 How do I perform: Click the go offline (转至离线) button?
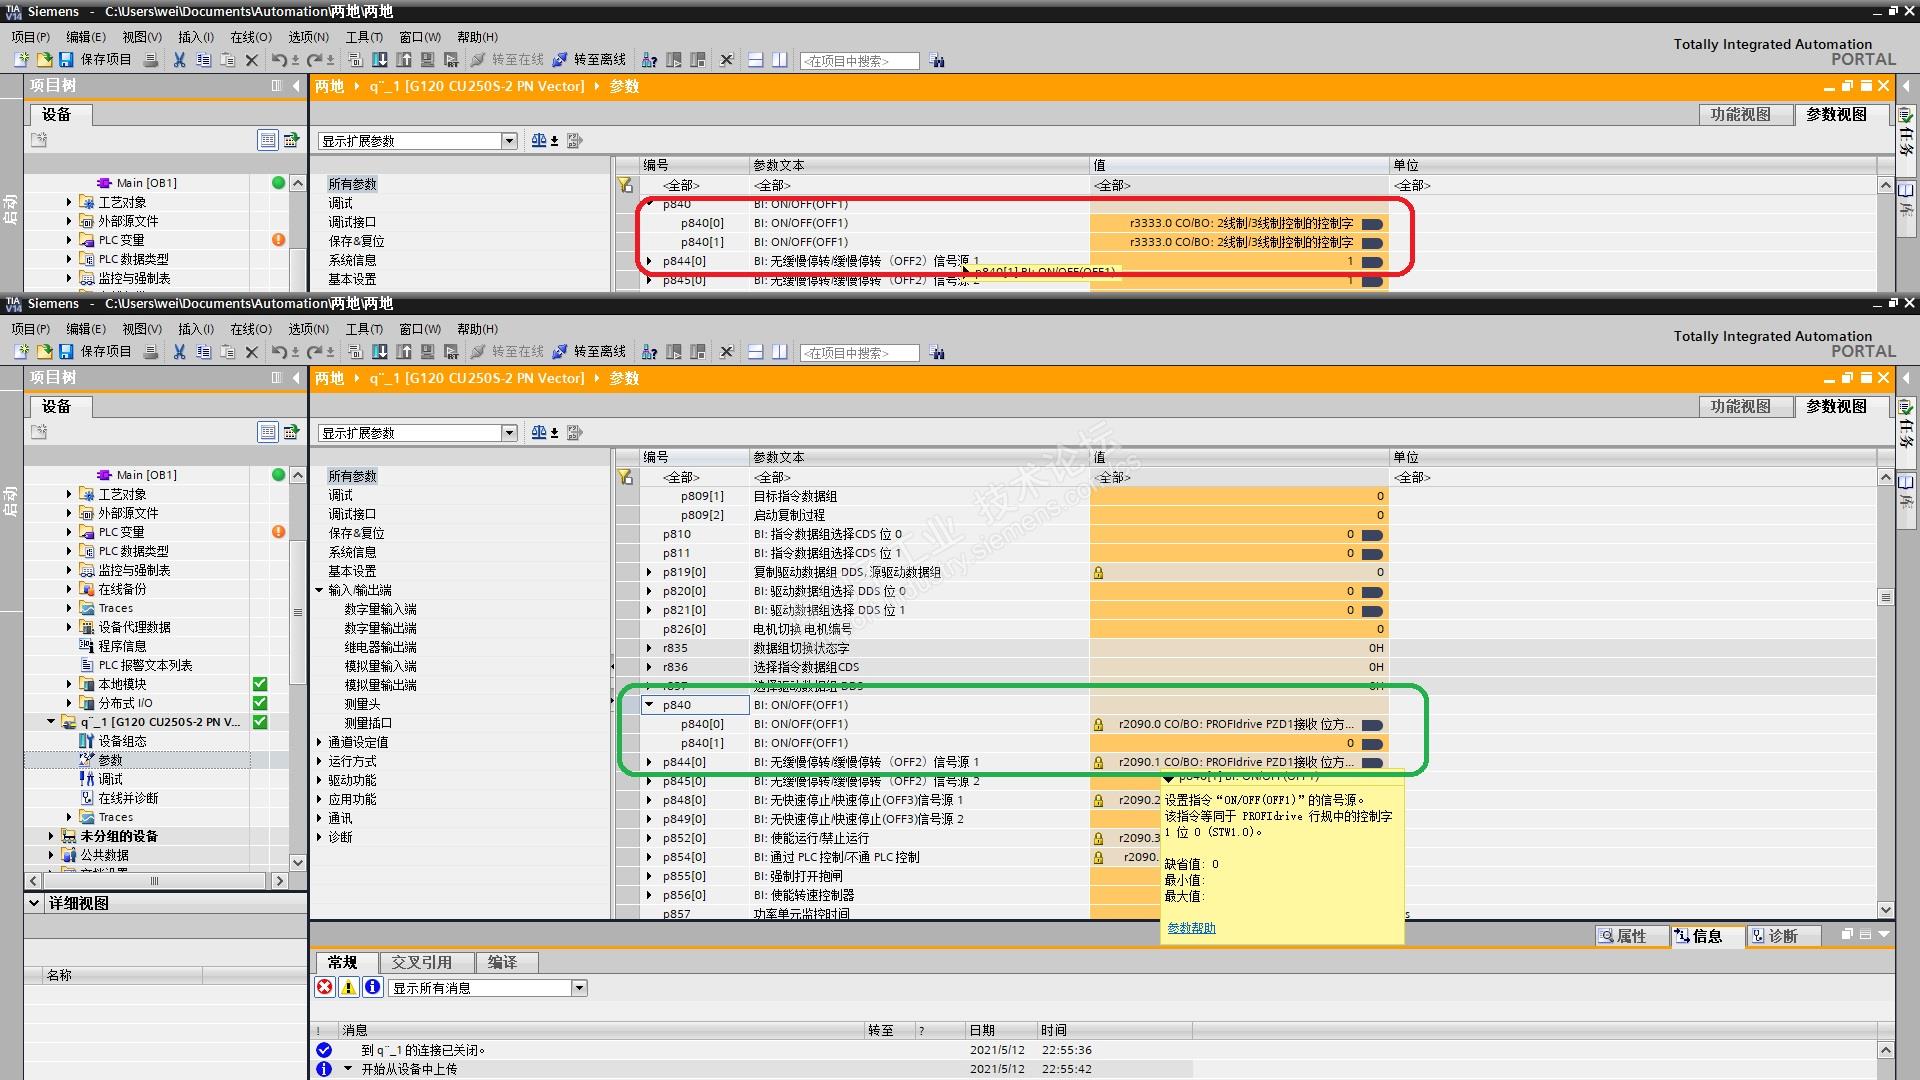589,352
